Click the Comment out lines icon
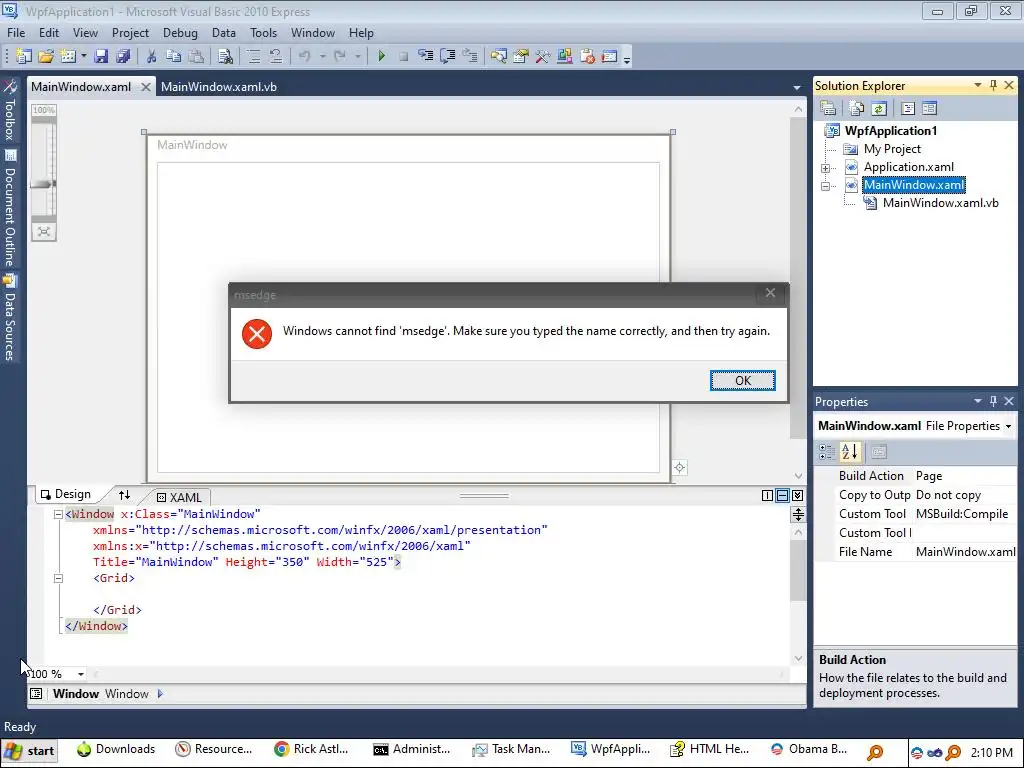This screenshot has height=768, width=1024. (x=253, y=56)
